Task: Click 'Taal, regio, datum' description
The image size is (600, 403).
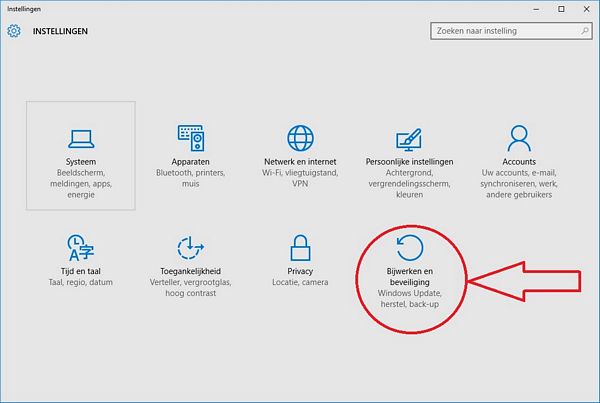Action: 80,282
